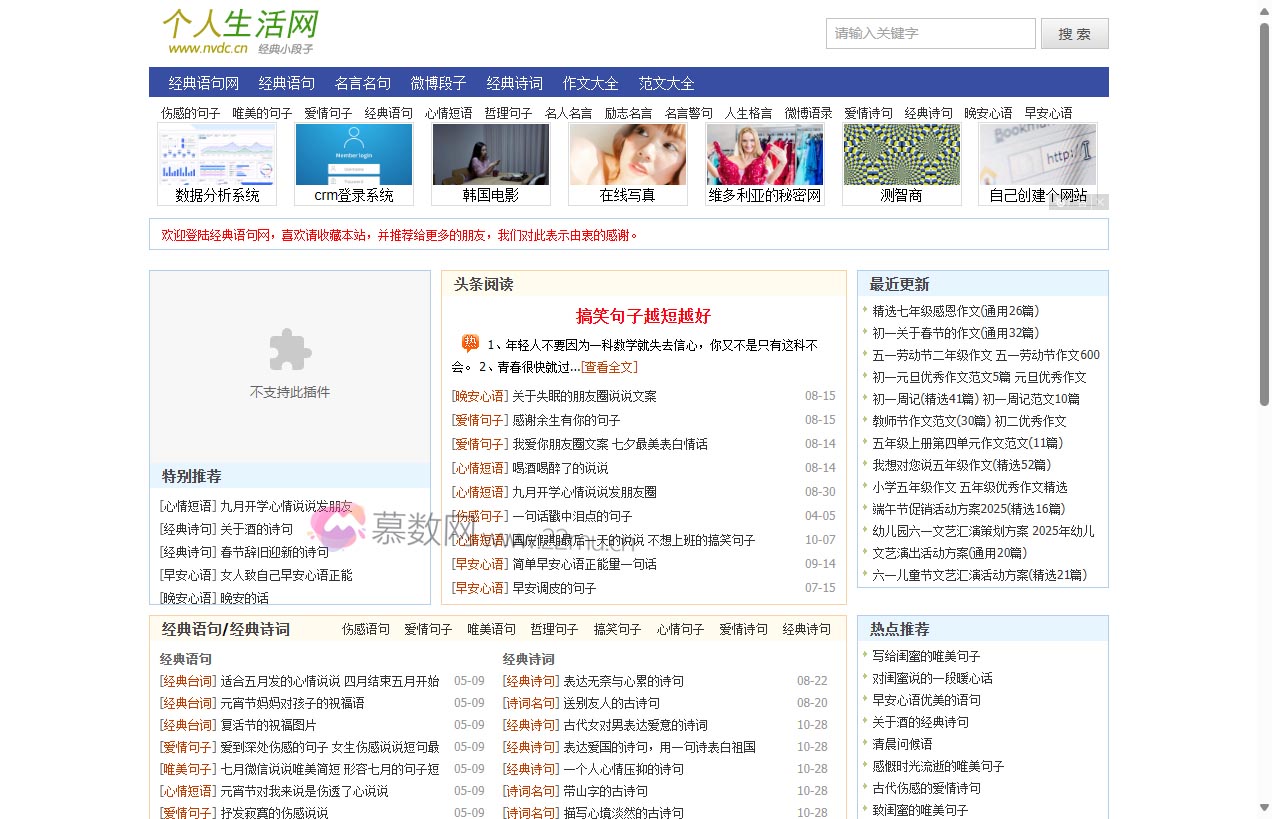The image size is (1272, 819).
Task: Select the 爱情句子 filter in 经典语句 section
Action: click(427, 629)
